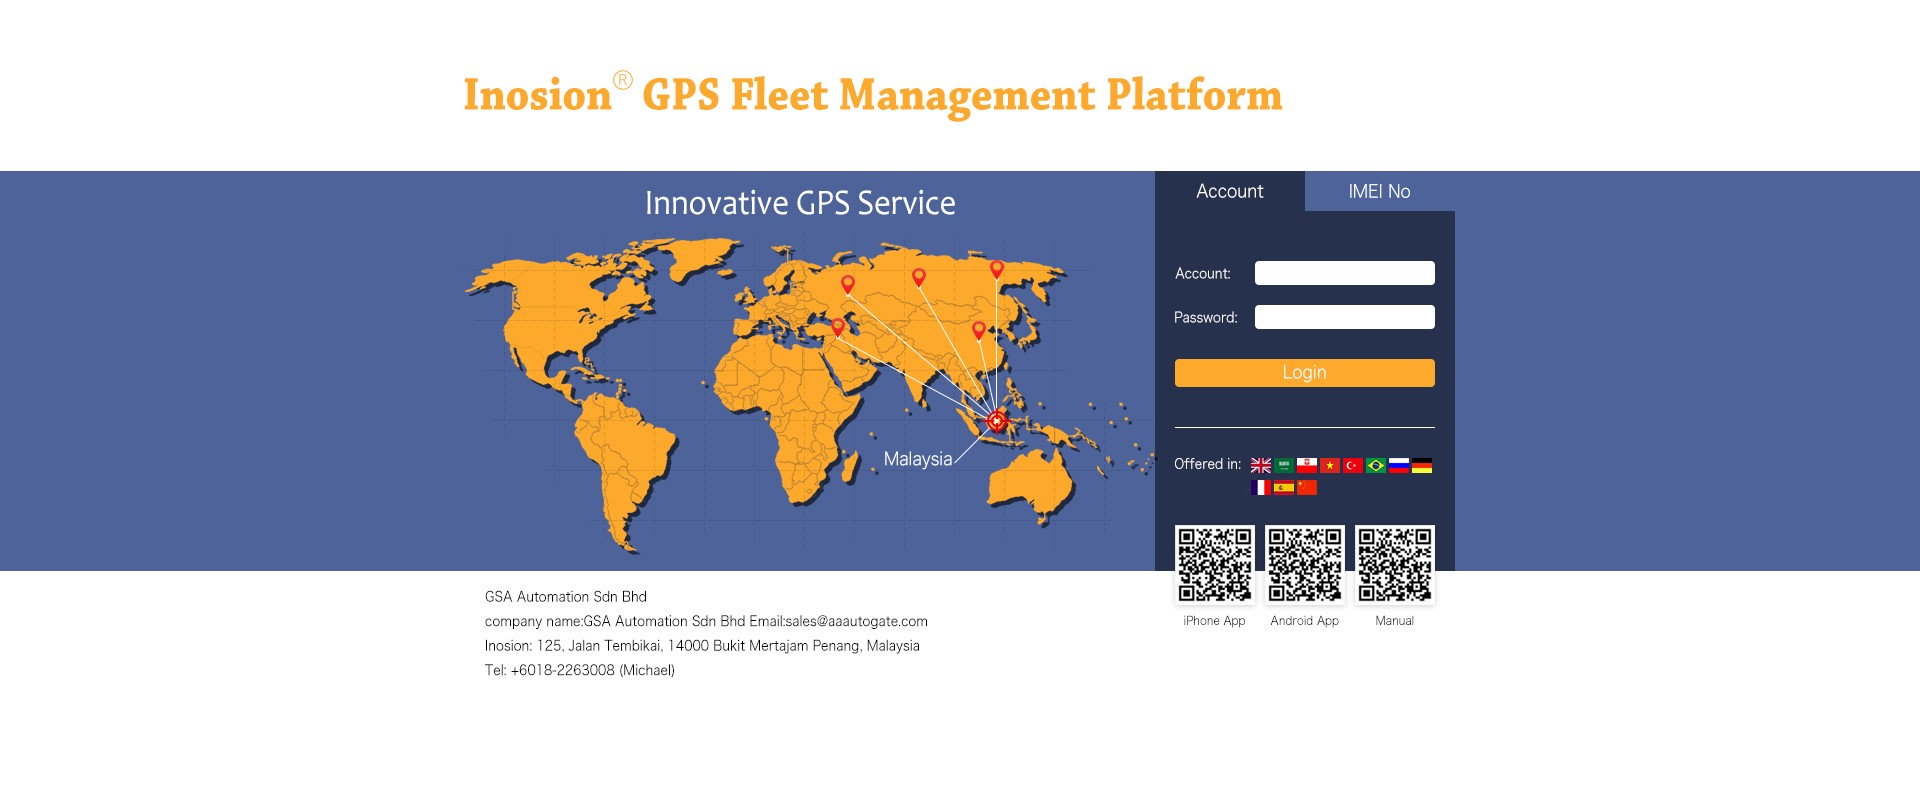
Task: Switch to the IMEI No tab
Action: 1379,191
